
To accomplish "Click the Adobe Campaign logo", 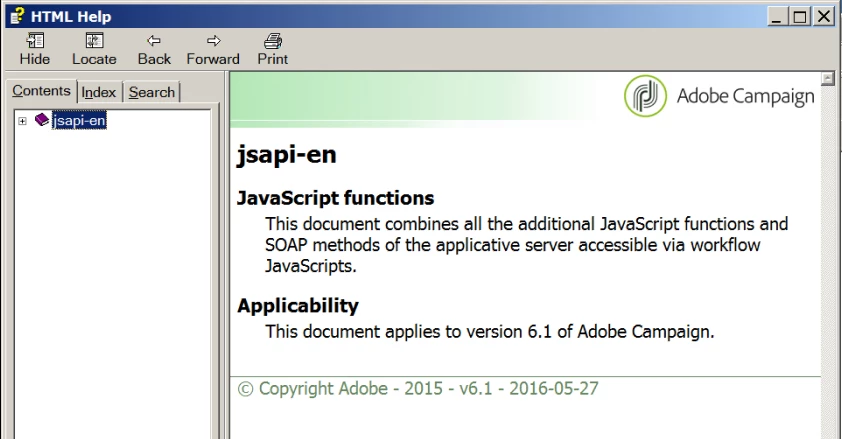I will pos(718,96).
